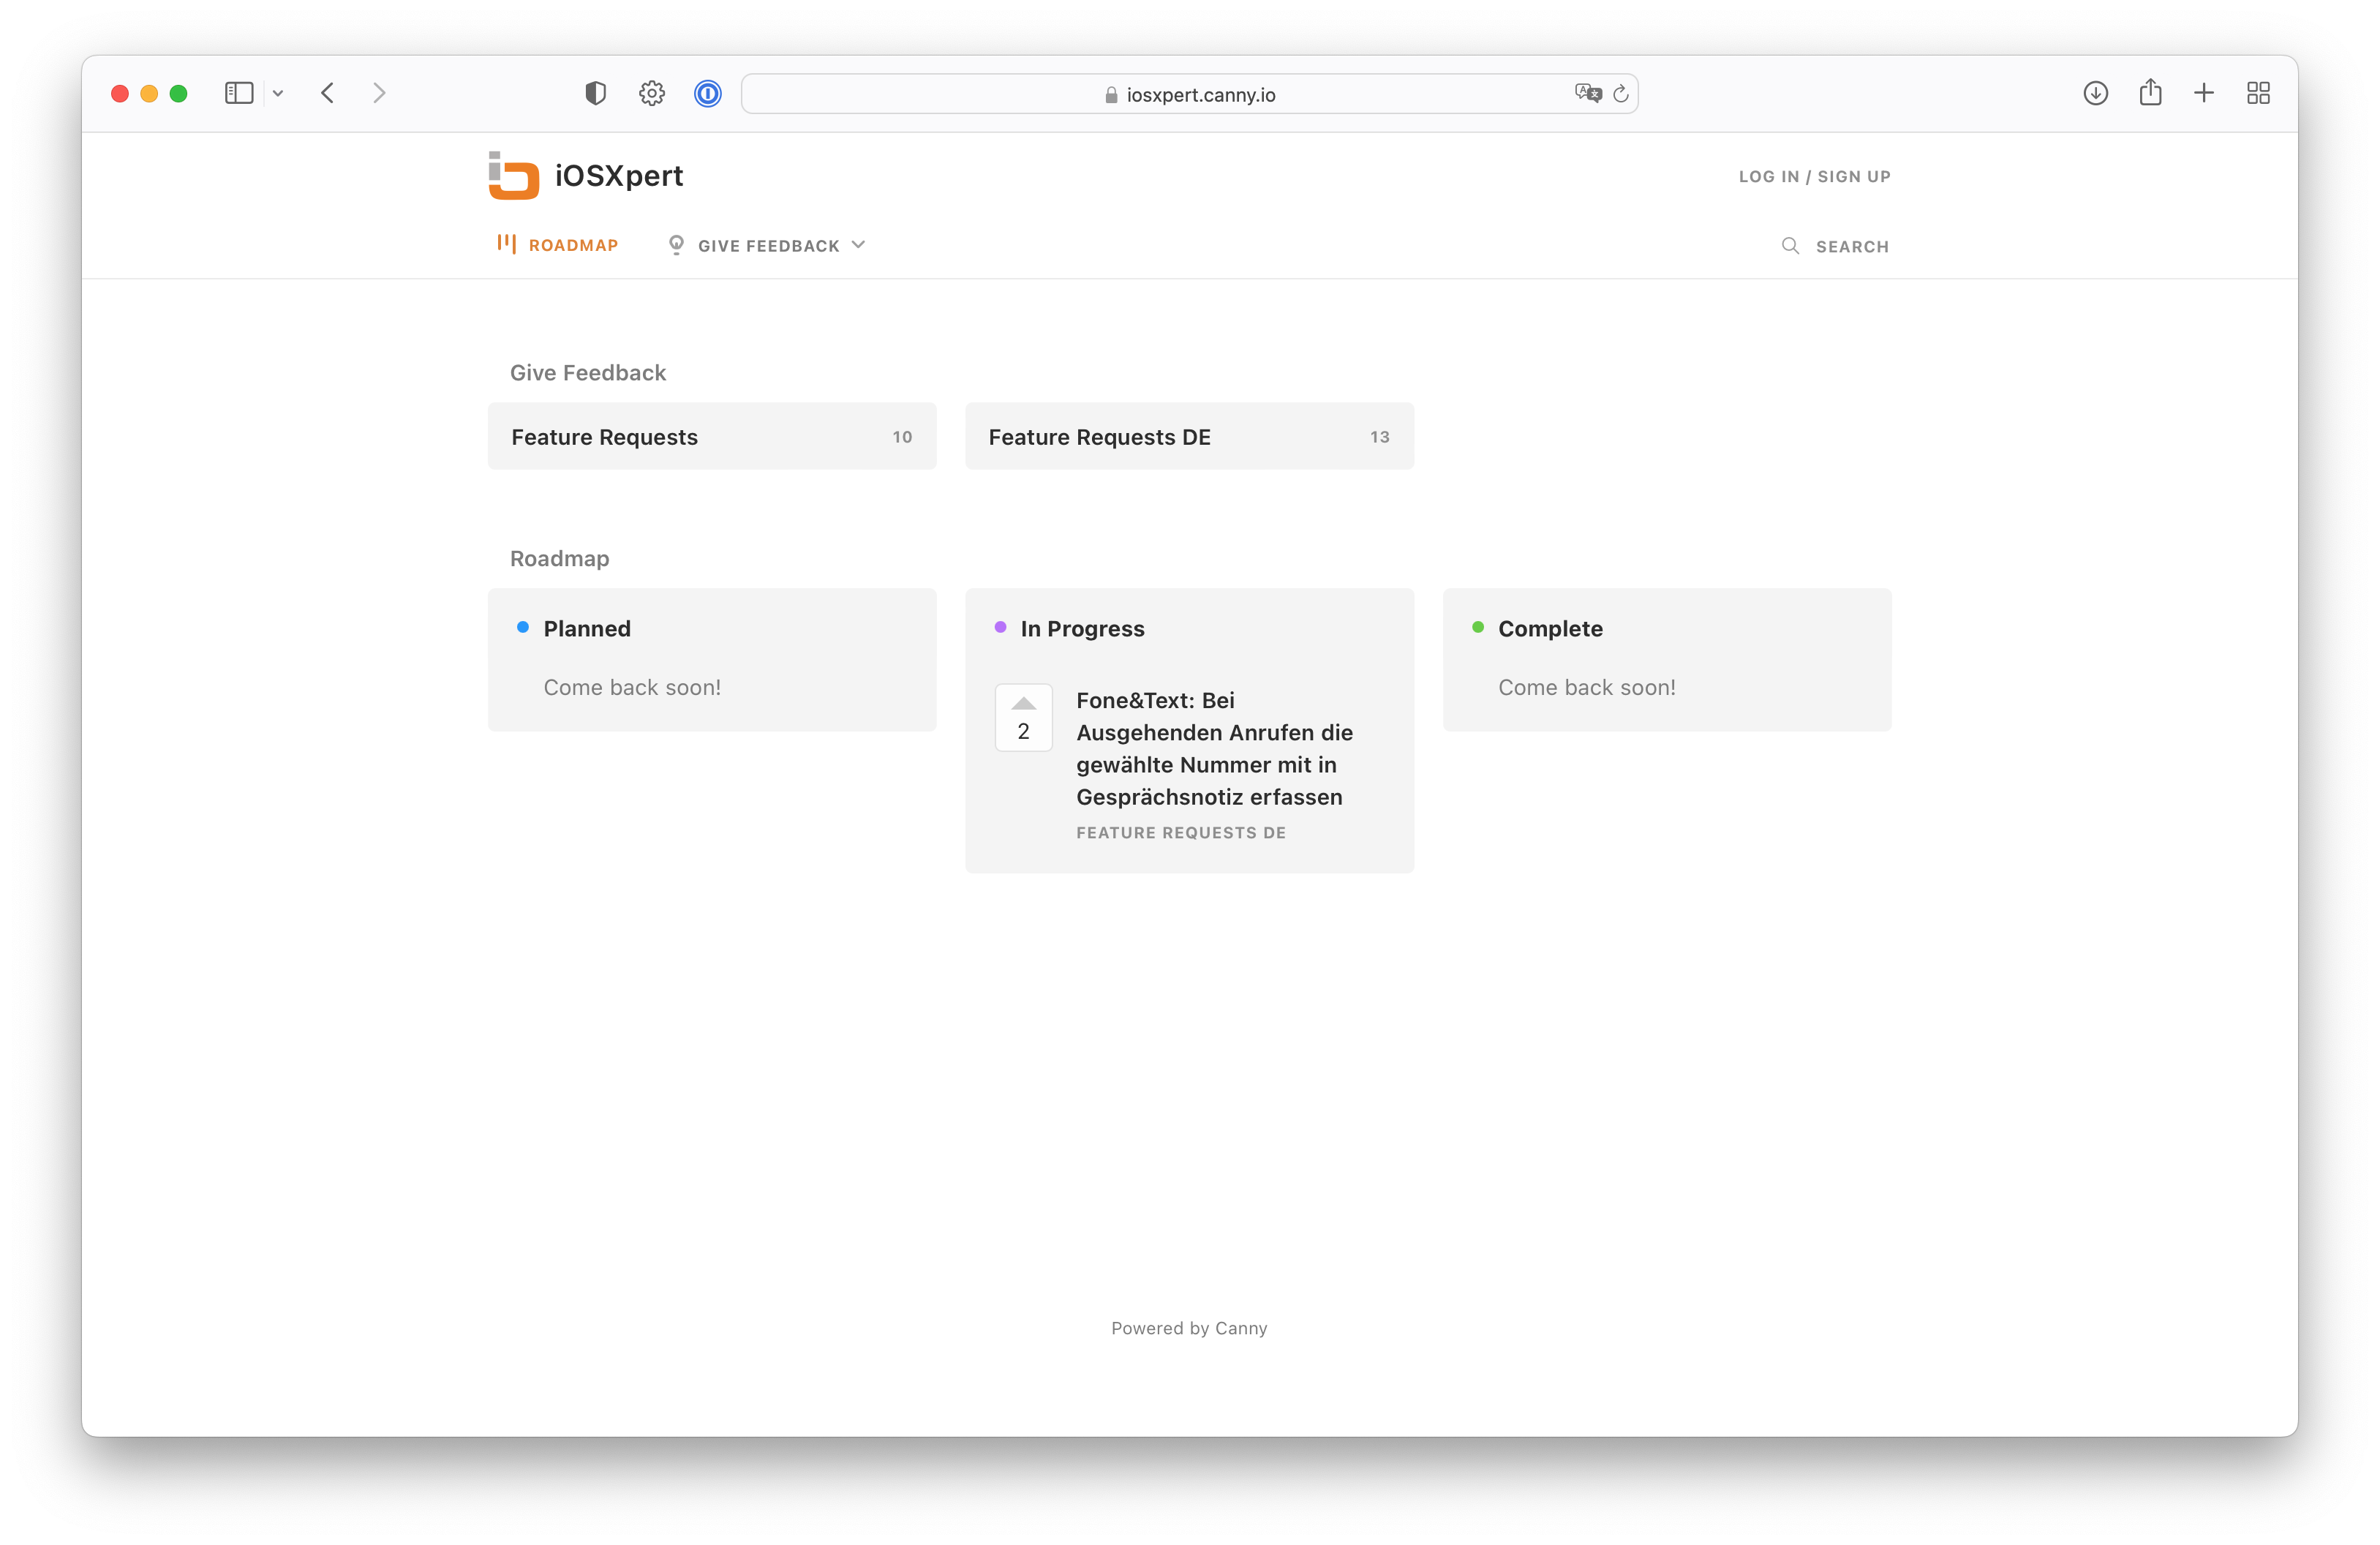Click the Feature Requests count 10
The width and height of the screenshot is (2380, 1545).
click(x=902, y=437)
